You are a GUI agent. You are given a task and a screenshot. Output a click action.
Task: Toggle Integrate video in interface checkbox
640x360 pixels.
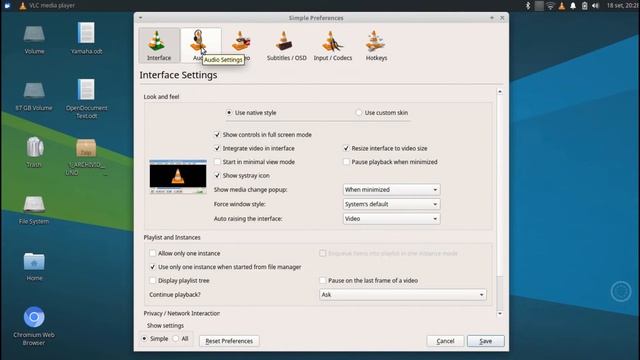point(254,149)
